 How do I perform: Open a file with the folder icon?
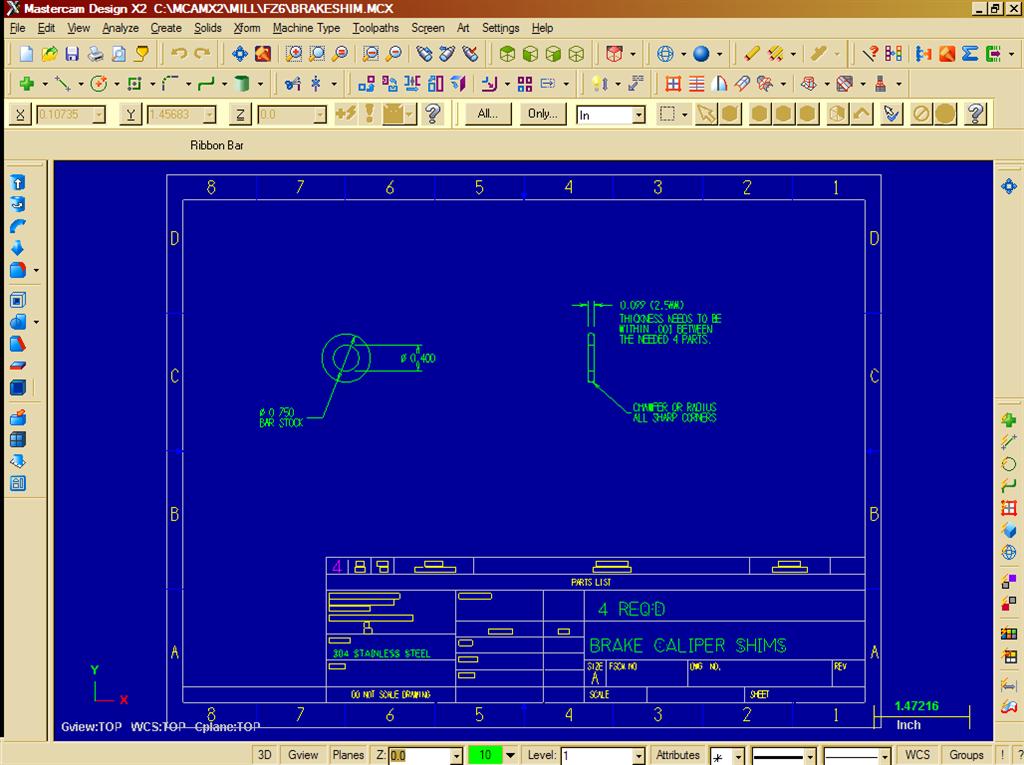pyautogui.click(x=49, y=54)
